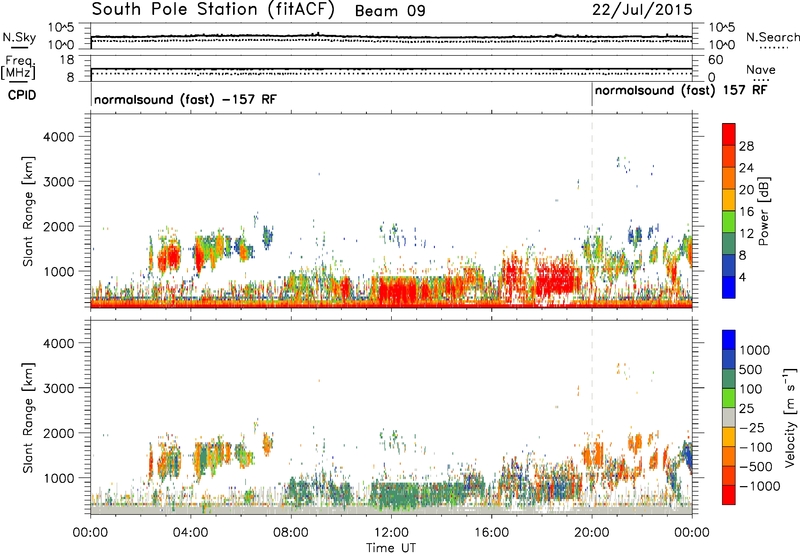Click the "CPID" row label
Image resolution: width=800 pixels, height=554 pixels.
point(22,95)
